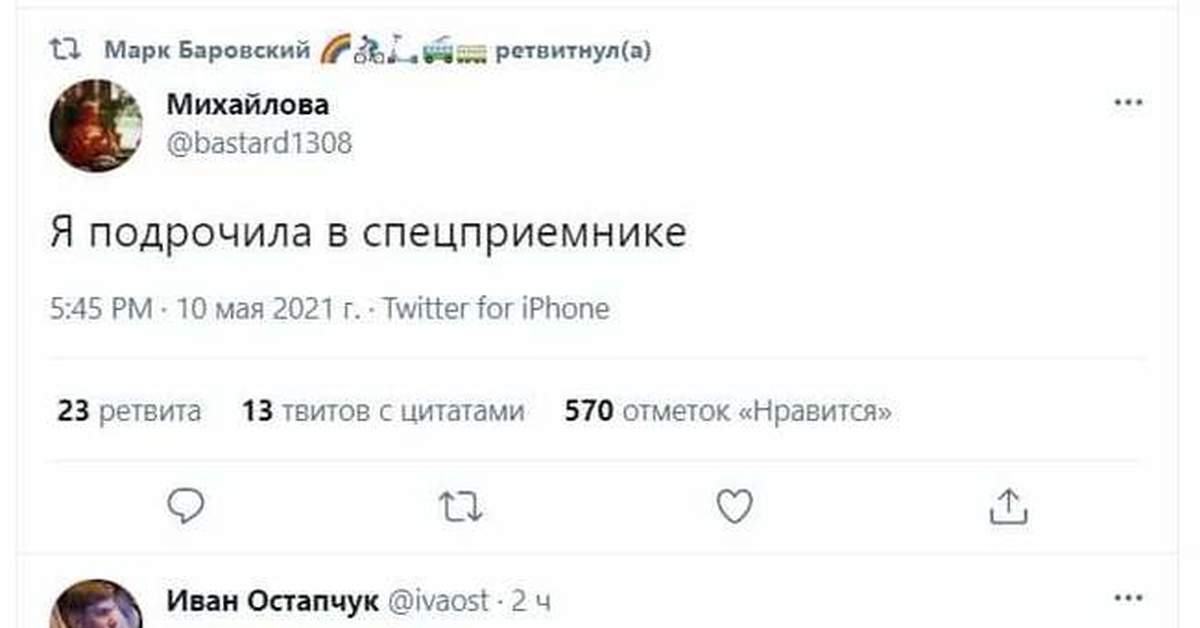View the 23 ретвита list
The height and width of the screenshot is (628, 1200).
tap(129, 411)
